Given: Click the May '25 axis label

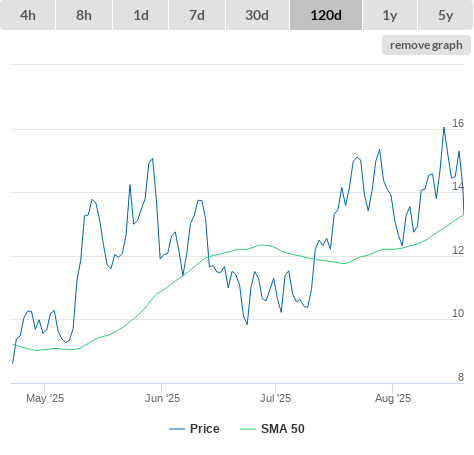Looking at the screenshot, I should coord(45,398).
